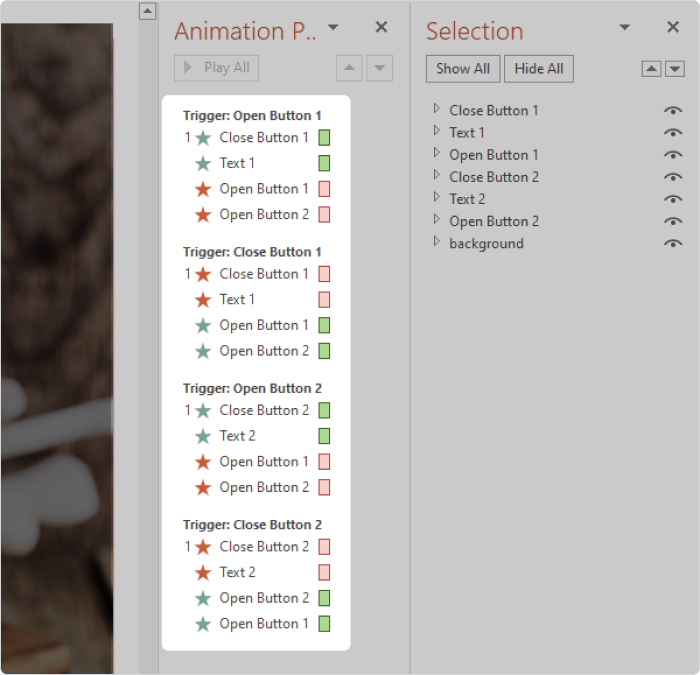
Task: Select Text 1 in Selection pane list
Action: (x=467, y=133)
